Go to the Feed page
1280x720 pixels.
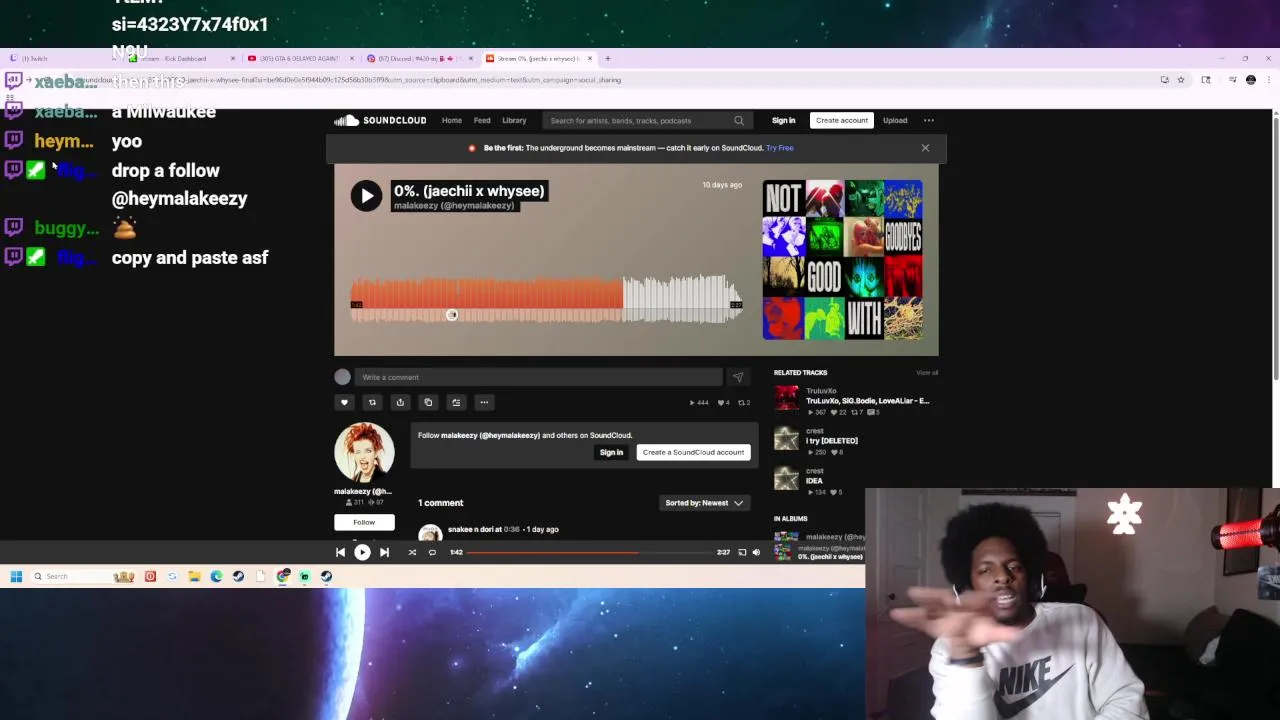tap(482, 120)
